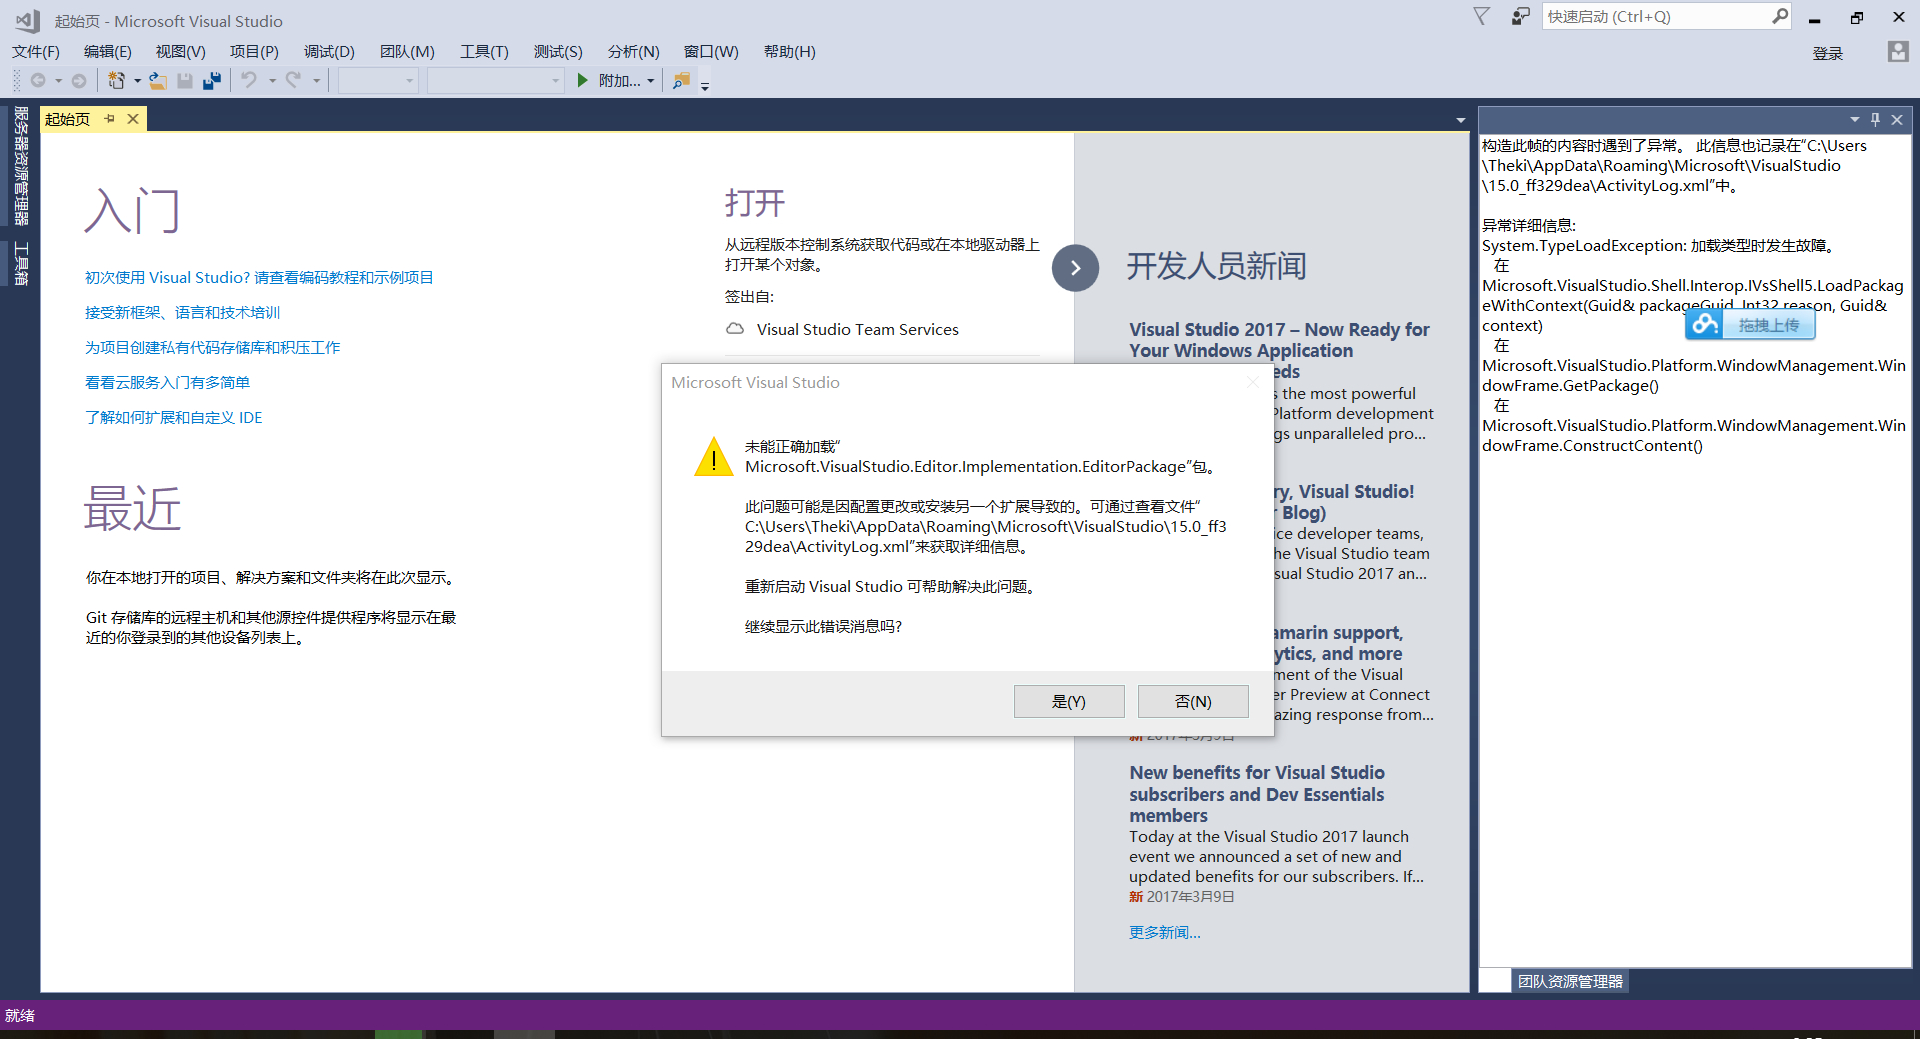Image resolution: width=1920 pixels, height=1039 pixels.
Task: Pin the 起始页 tab with its pin icon
Action: 109,119
